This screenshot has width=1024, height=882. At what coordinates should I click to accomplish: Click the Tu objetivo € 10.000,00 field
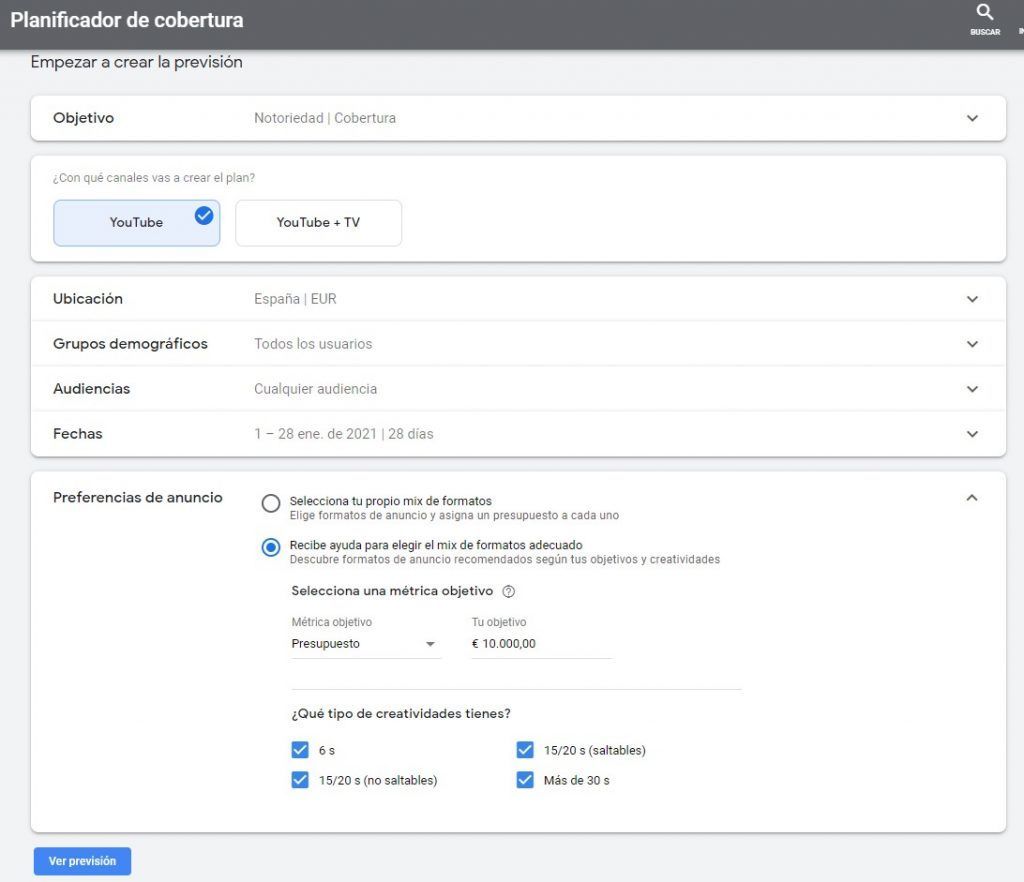pyautogui.click(x=541, y=644)
